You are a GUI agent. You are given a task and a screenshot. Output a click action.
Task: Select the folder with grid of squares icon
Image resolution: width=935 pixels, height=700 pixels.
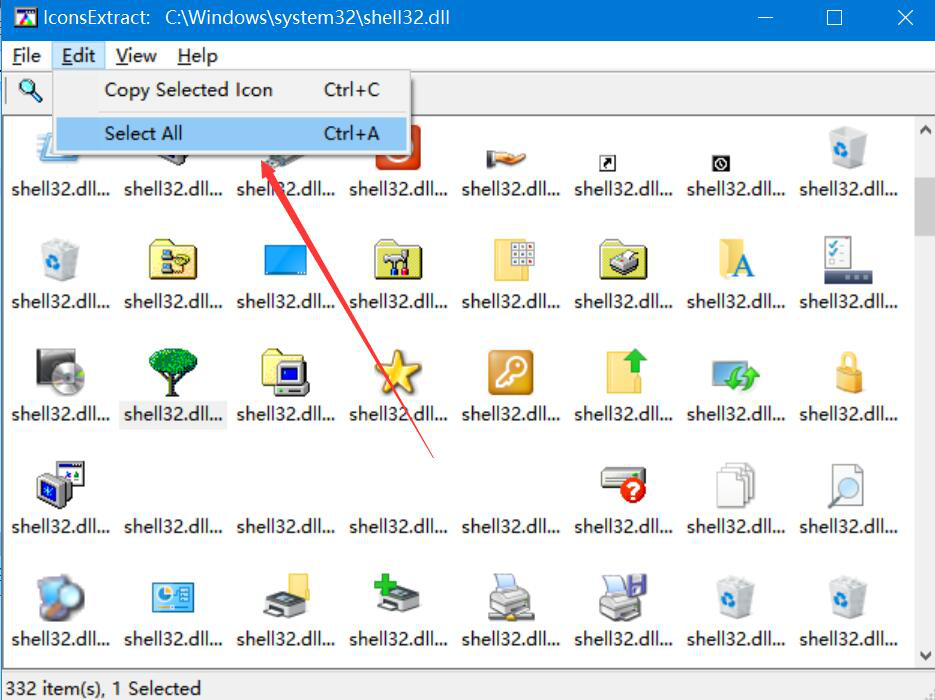(513, 260)
